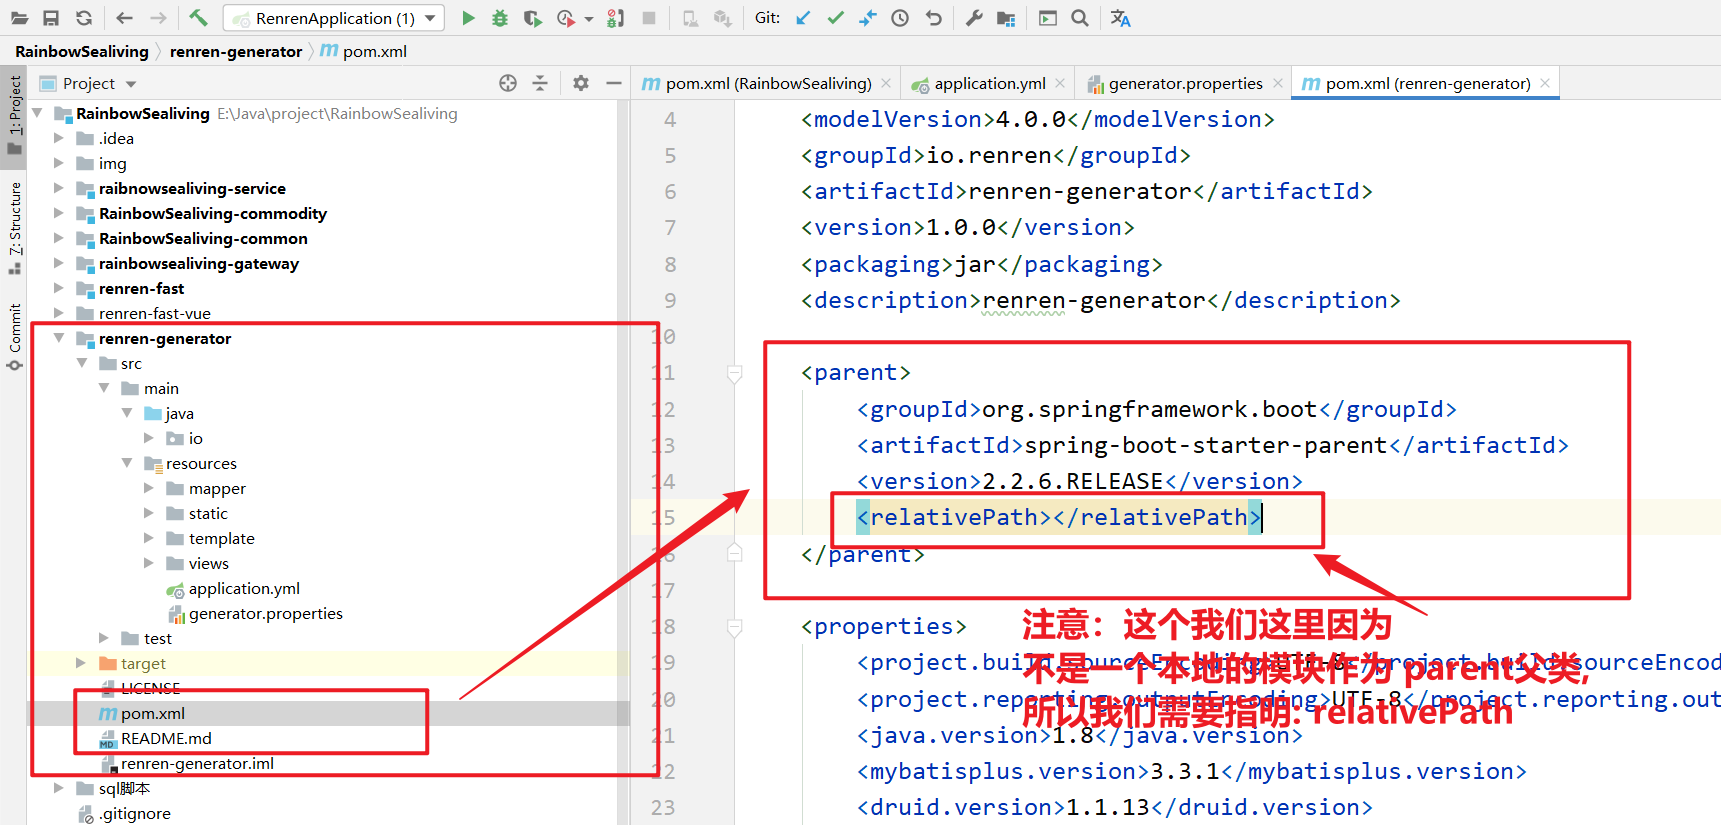Open Project Structure icon
Screen dimensions: 1721x825
click(1006, 18)
